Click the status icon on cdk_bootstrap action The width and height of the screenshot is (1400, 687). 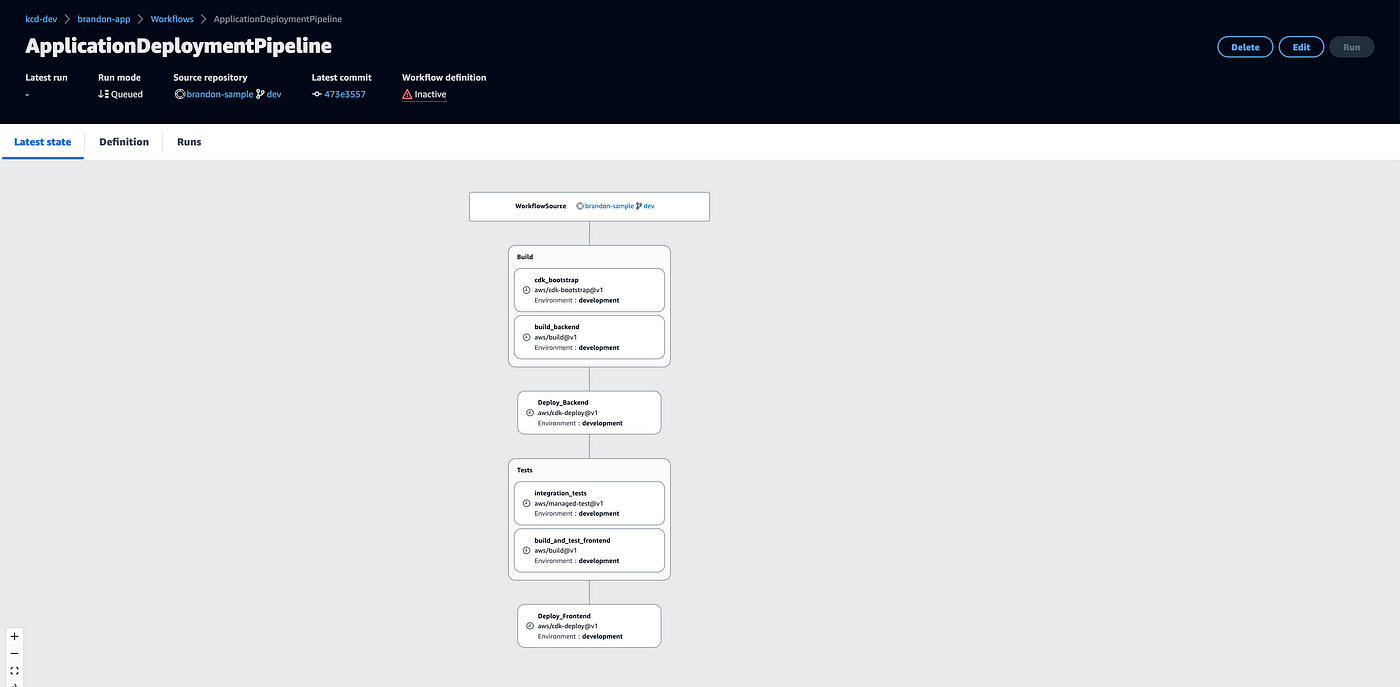(x=526, y=290)
